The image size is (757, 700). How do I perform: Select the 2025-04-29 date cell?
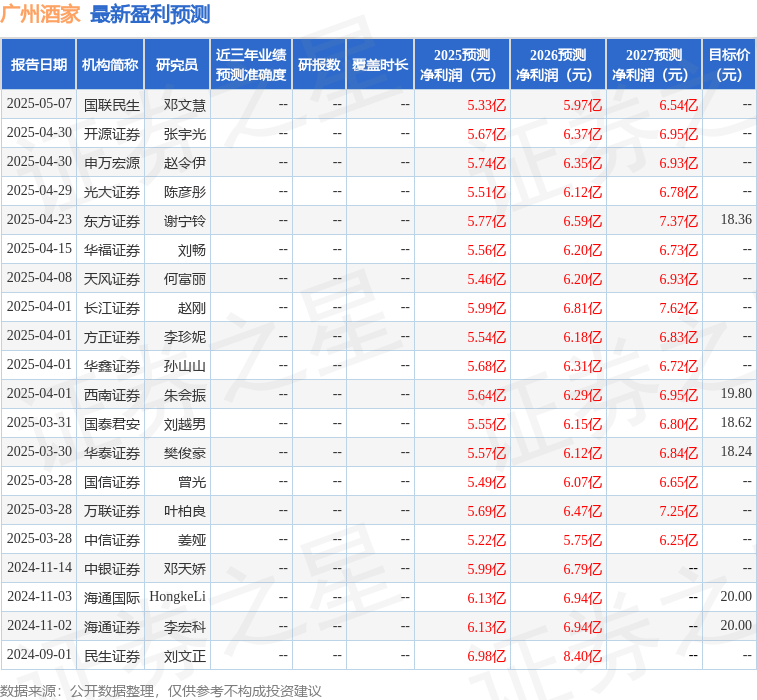coord(39,191)
